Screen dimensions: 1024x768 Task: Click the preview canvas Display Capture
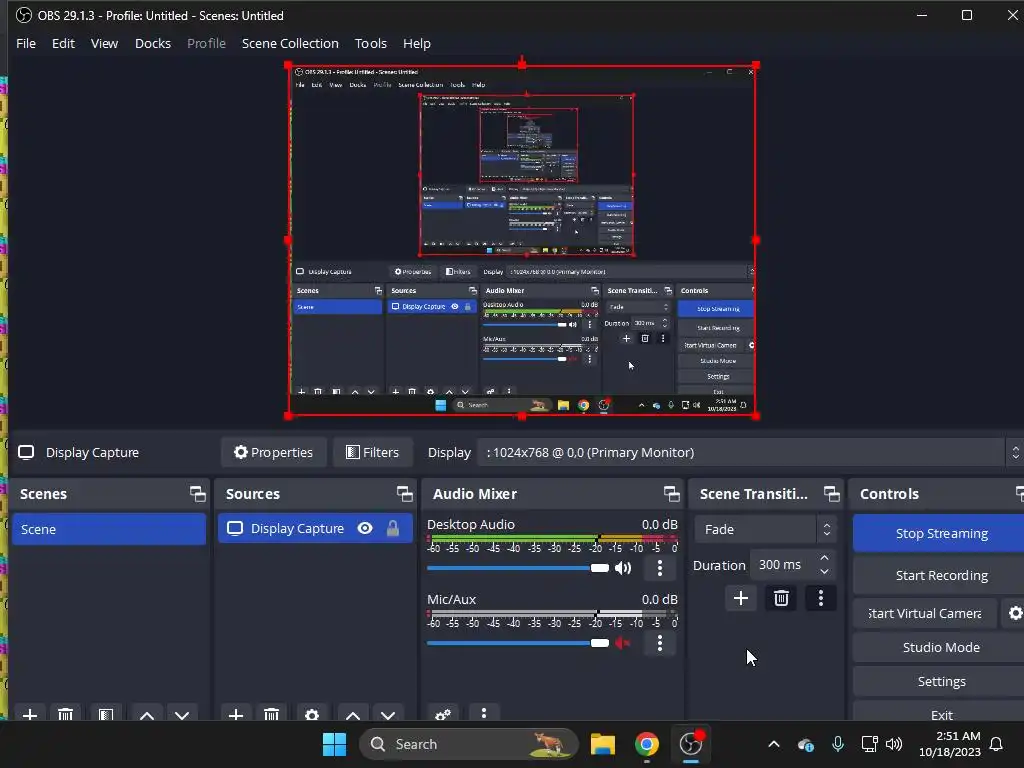[x=522, y=240]
